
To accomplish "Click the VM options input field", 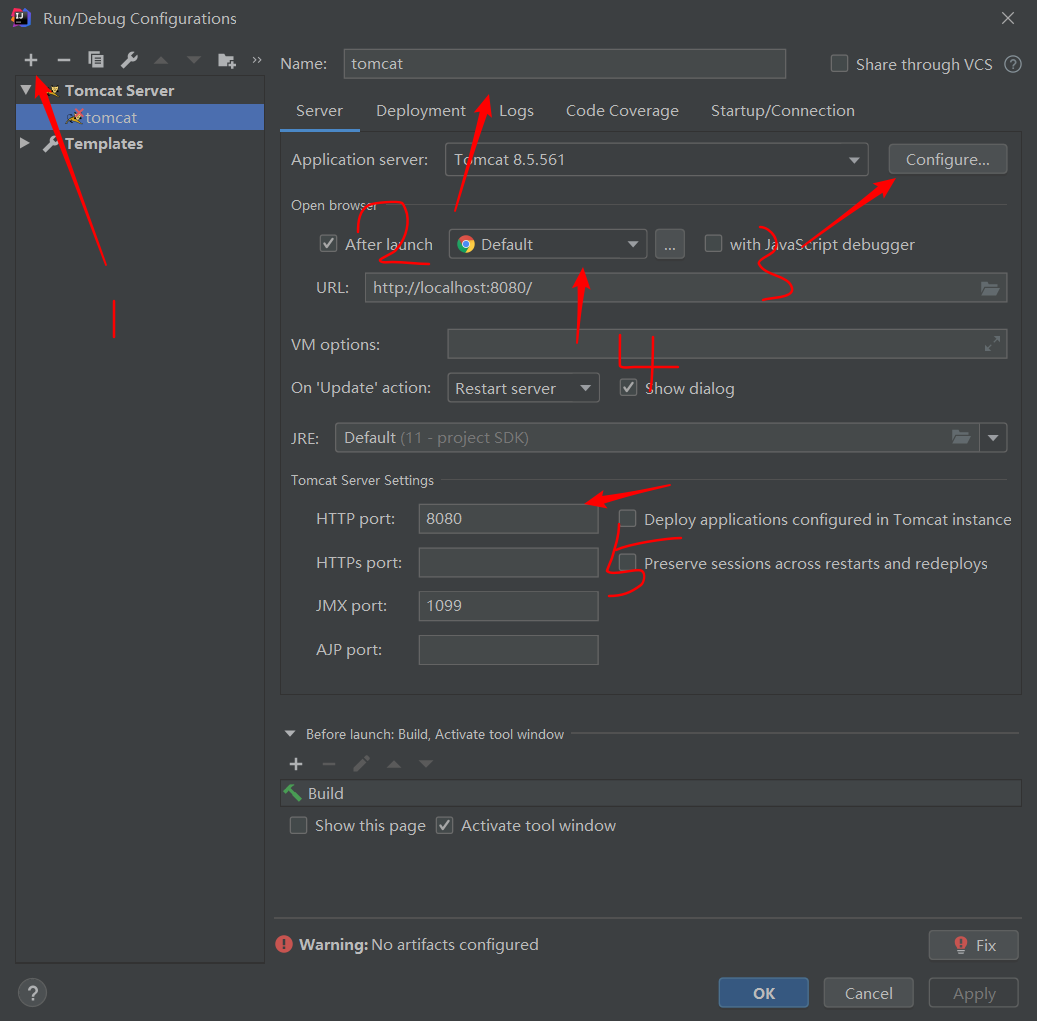I will click(x=727, y=344).
